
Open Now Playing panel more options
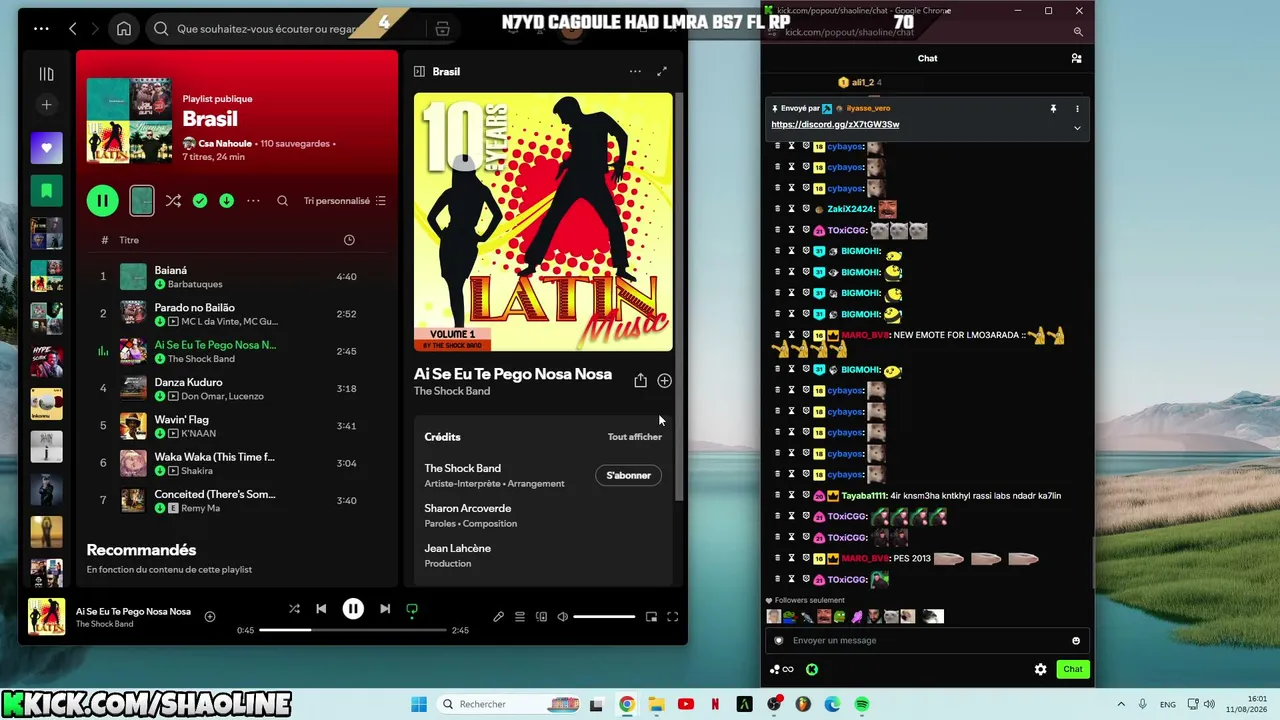(x=635, y=71)
